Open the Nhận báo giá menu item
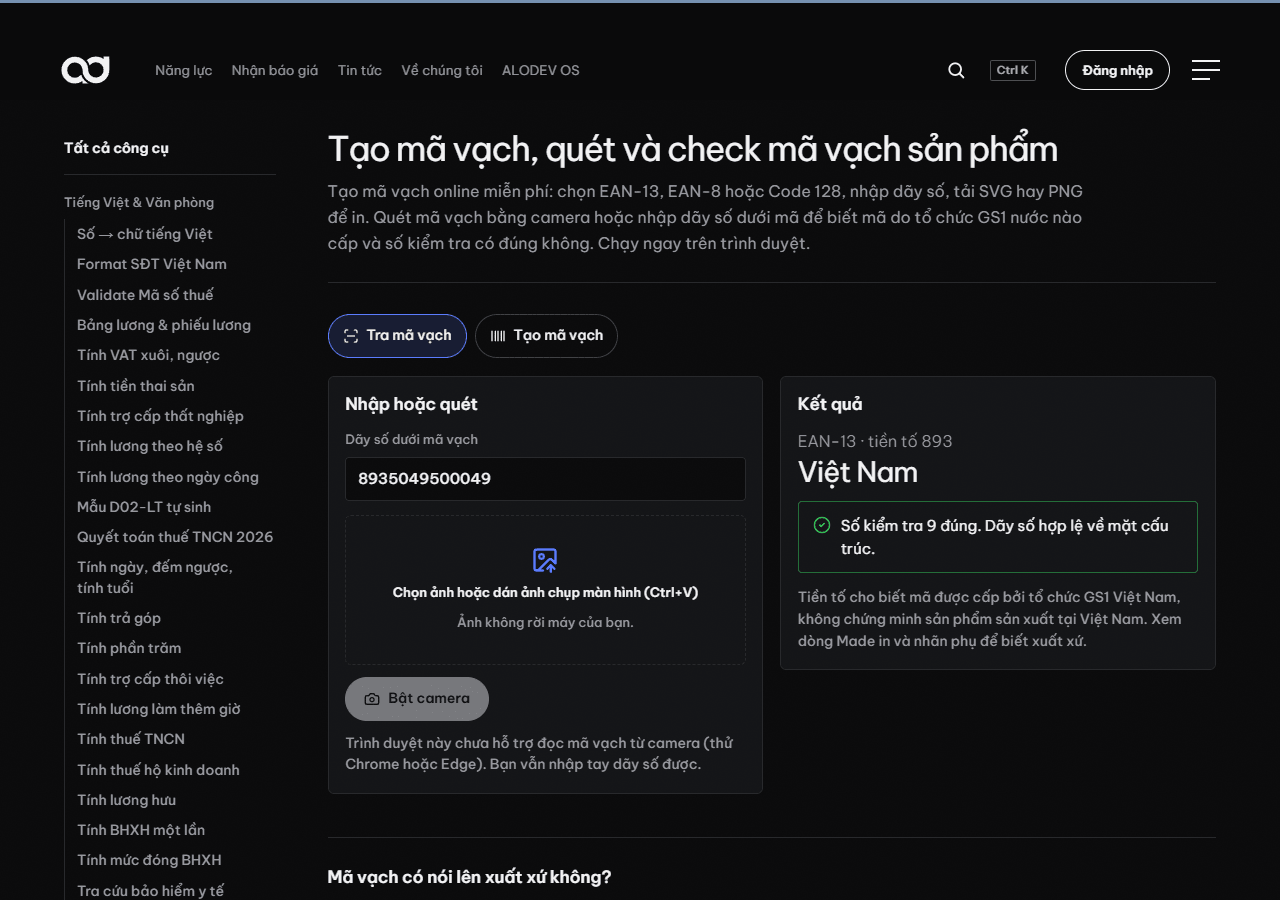This screenshot has width=1280, height=900. pyautogui.click(x=275, y=70)
